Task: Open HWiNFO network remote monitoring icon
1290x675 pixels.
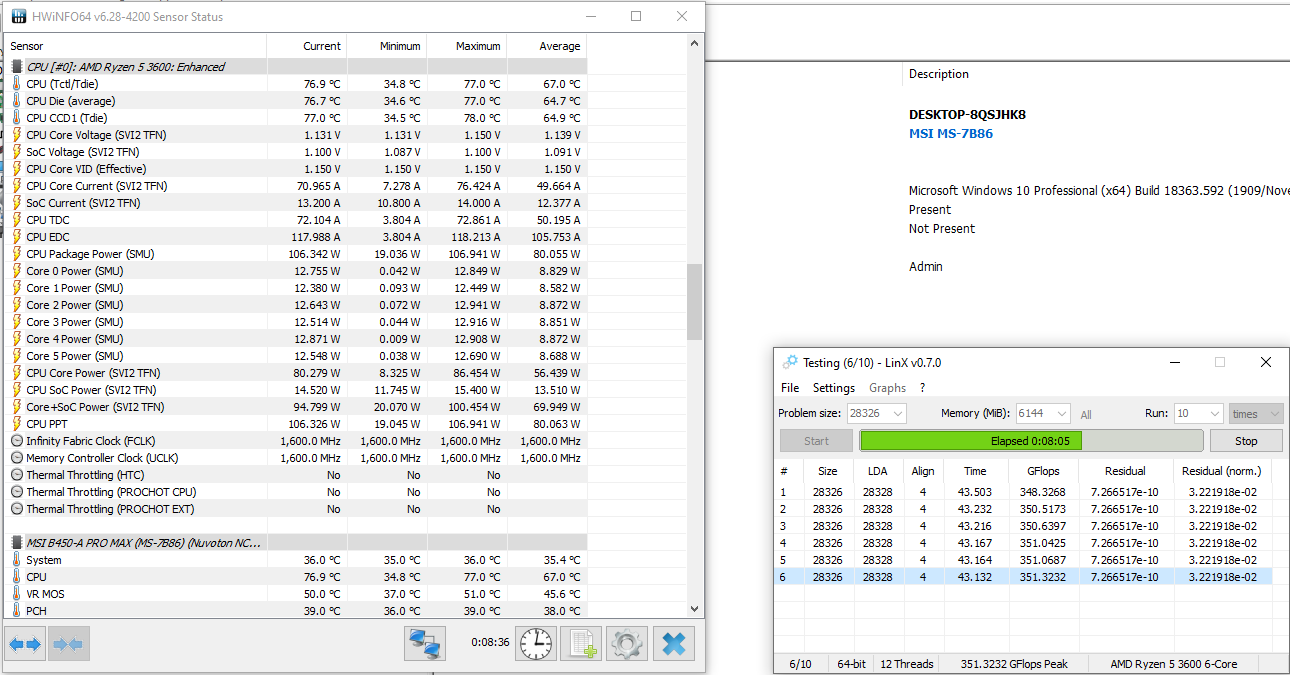Action: click(x=425, y=644)
